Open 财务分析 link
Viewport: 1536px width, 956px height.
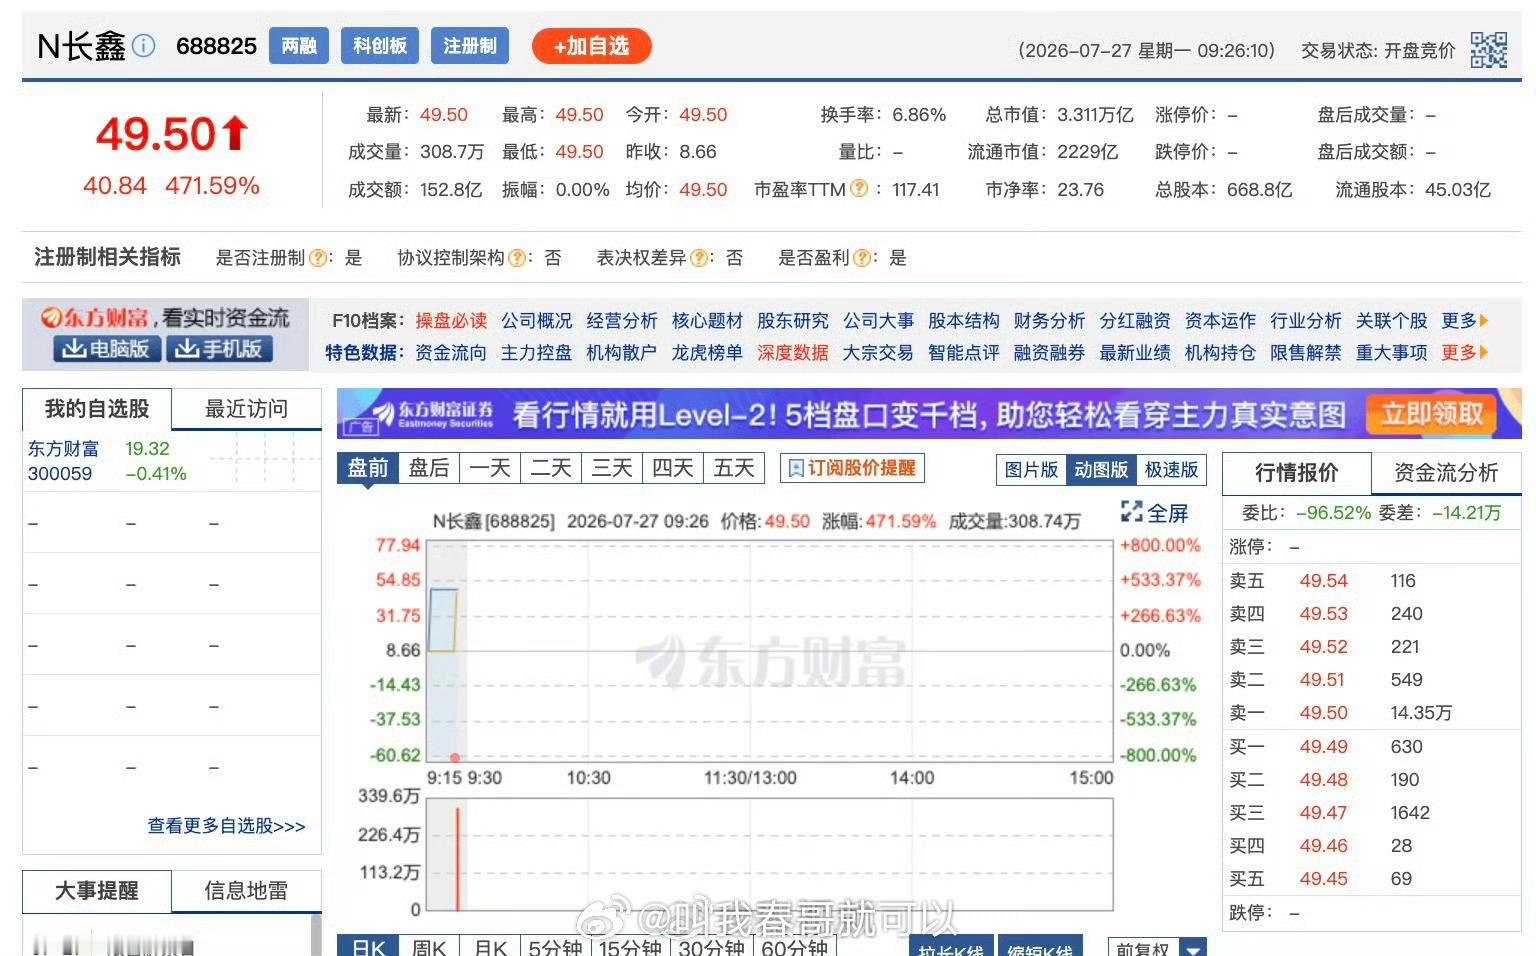pos(1049,321)
